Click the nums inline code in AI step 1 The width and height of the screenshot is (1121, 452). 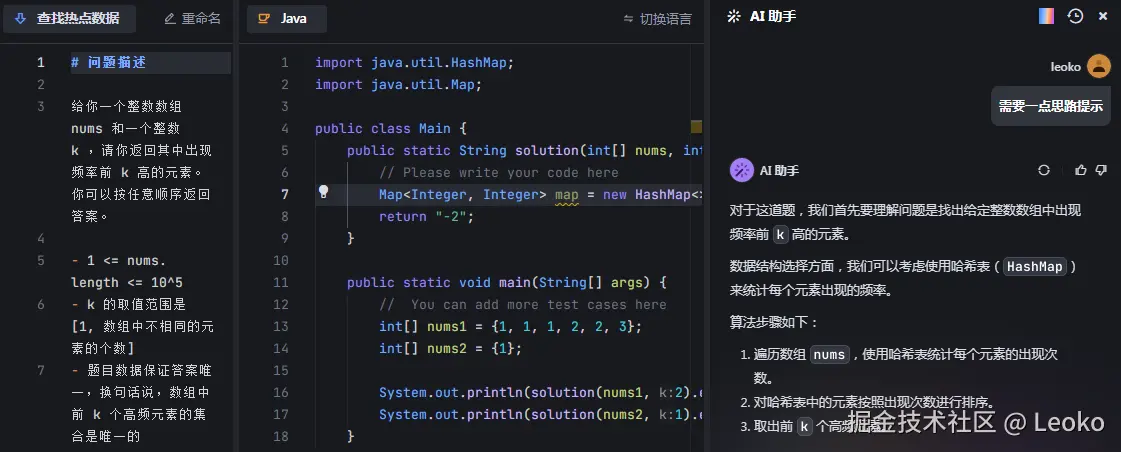click(830, 355)
